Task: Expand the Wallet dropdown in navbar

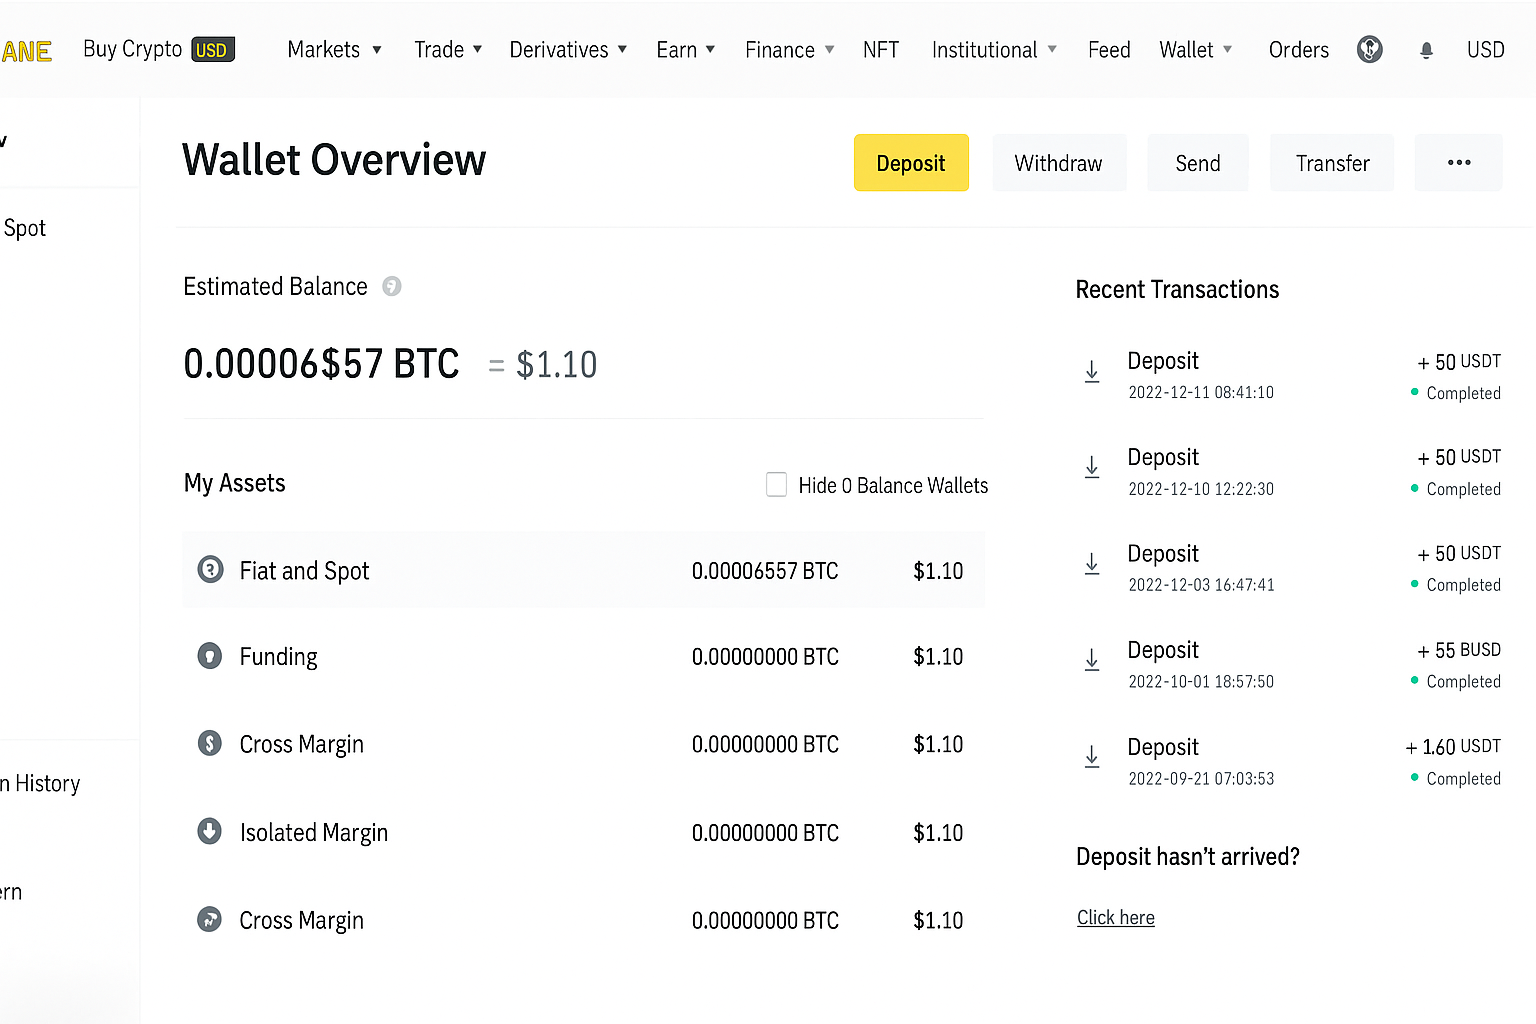Action: [x=1195, y=50]
